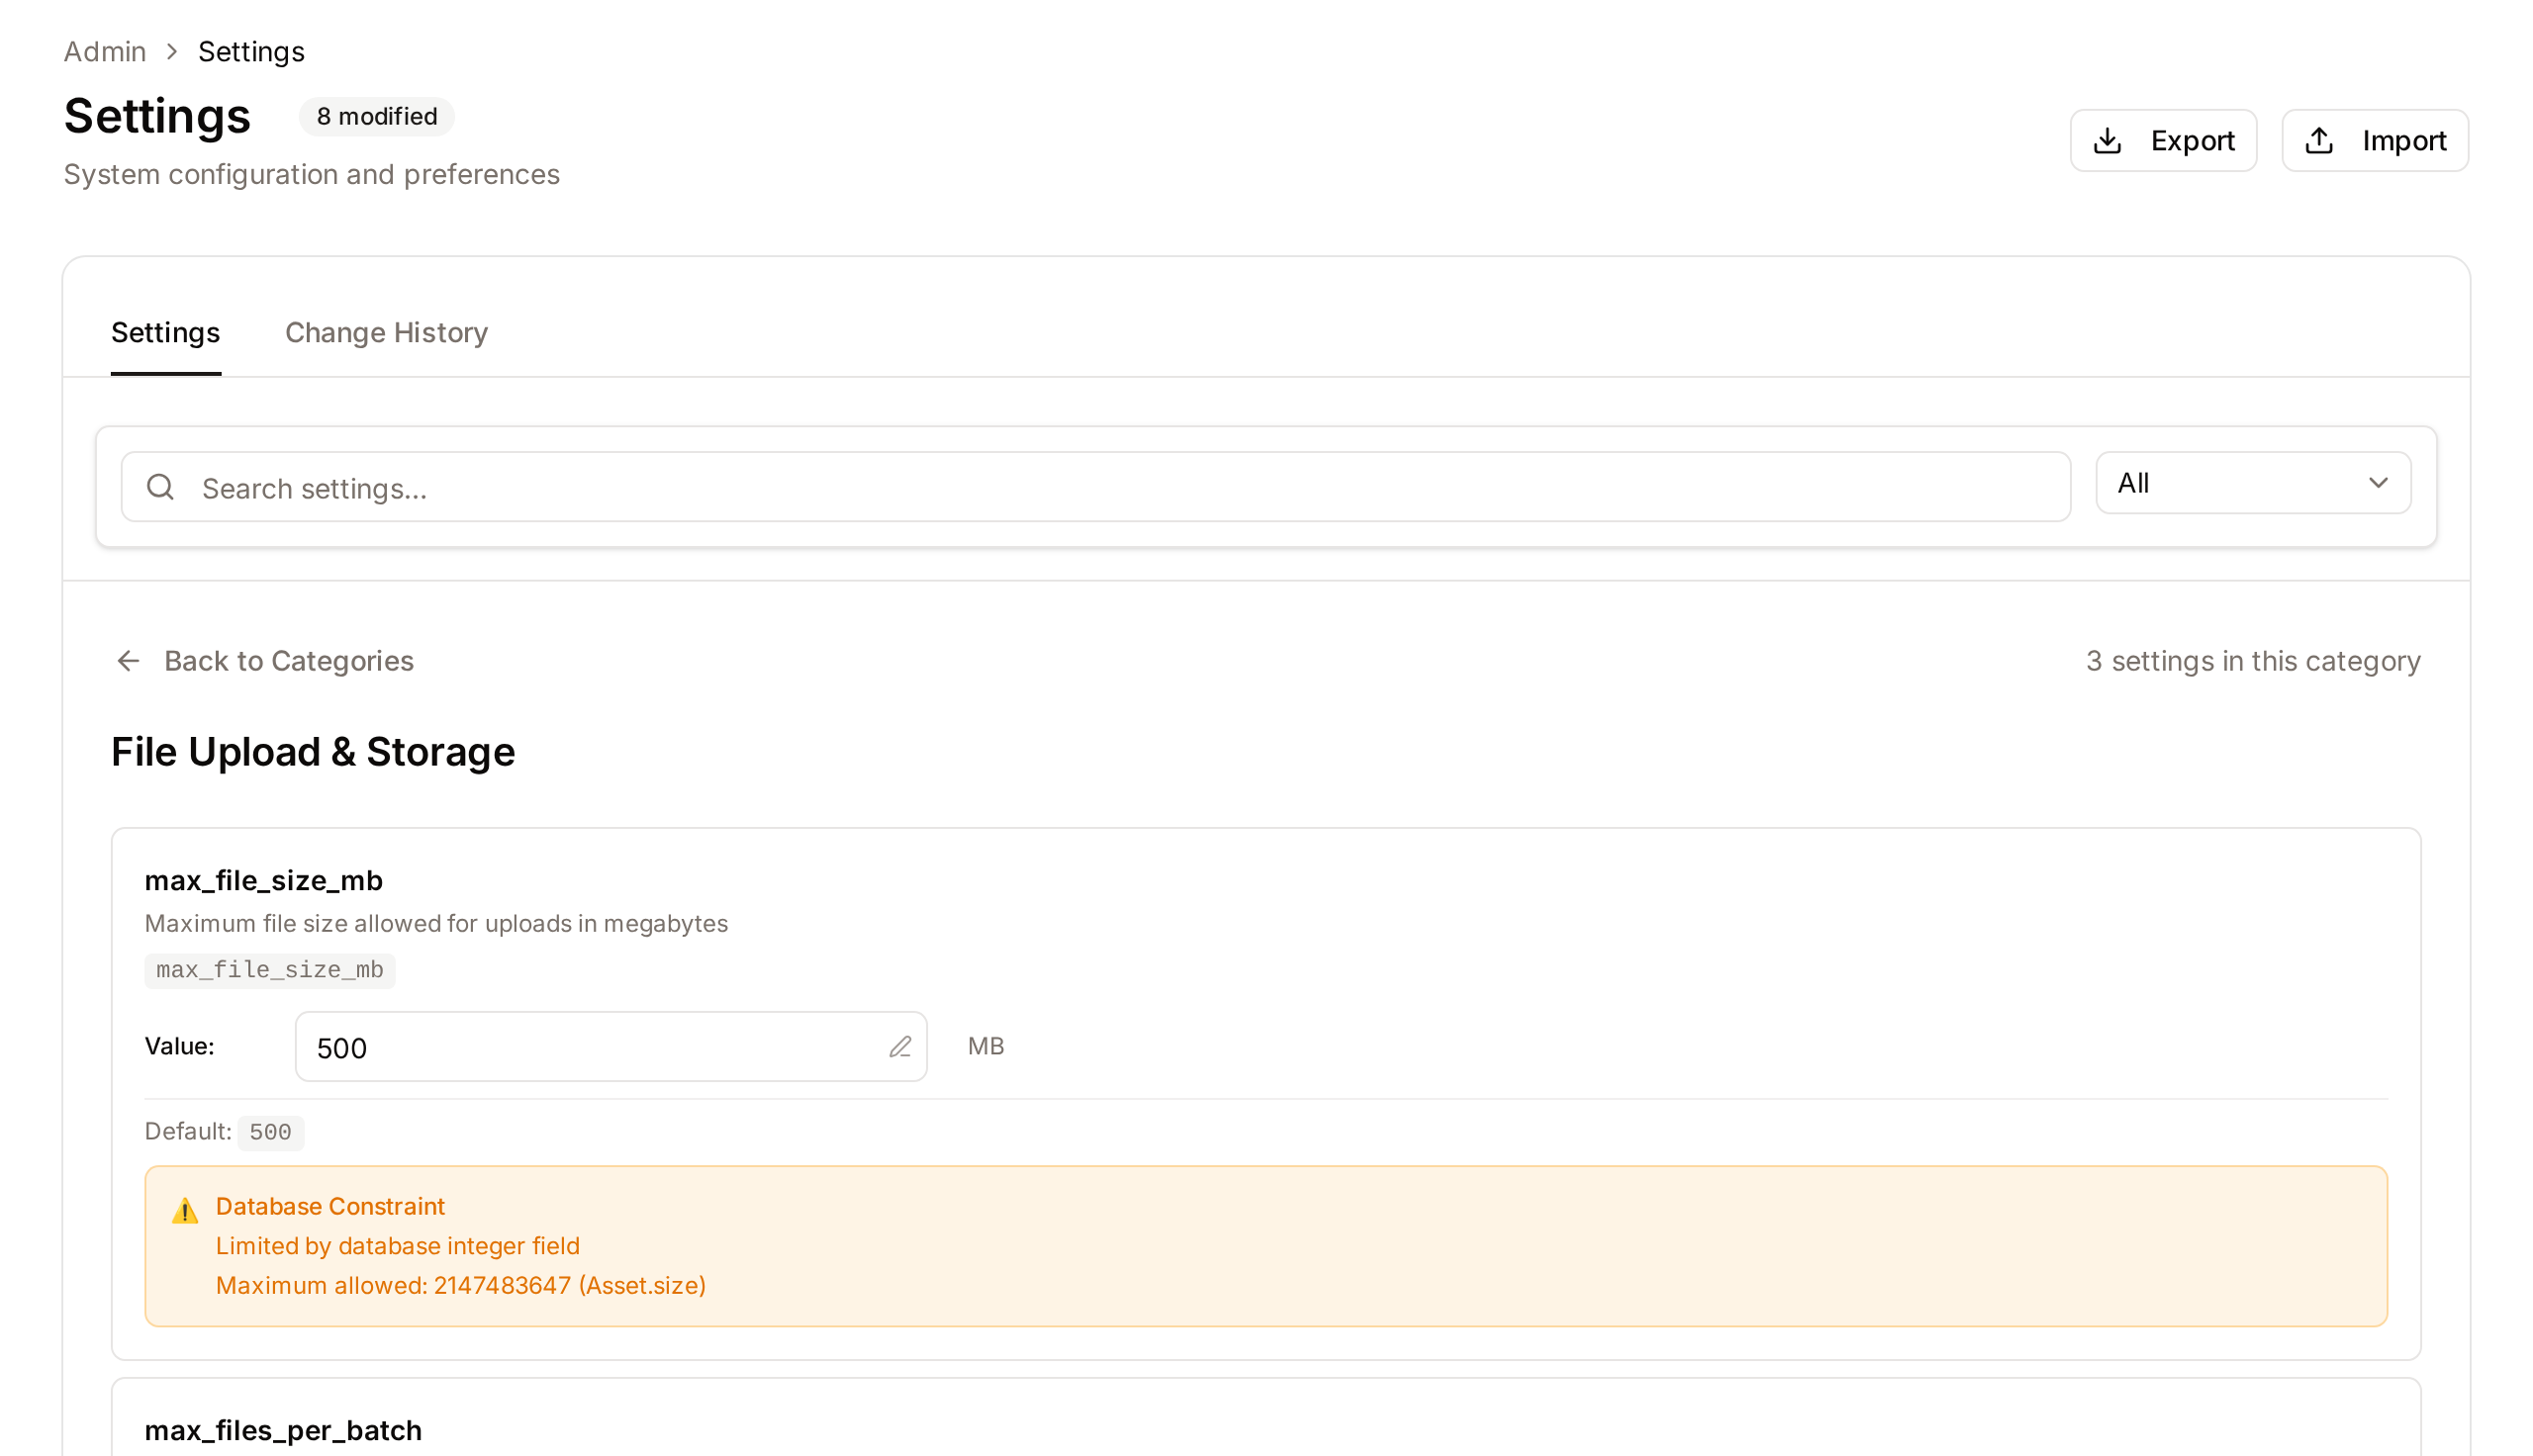Click the 3 settings in this category text
2533x1456 pixels.
tap(2251, 661)
